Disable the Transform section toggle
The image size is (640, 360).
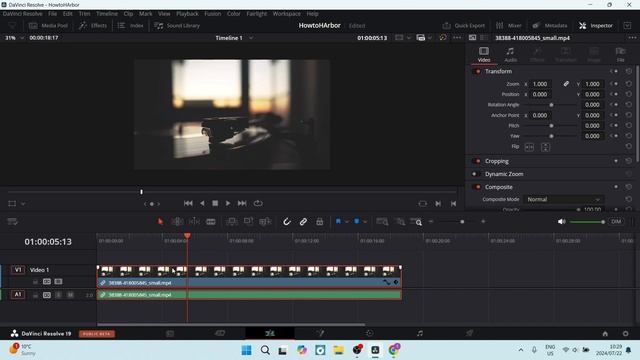tap(476, 71)
